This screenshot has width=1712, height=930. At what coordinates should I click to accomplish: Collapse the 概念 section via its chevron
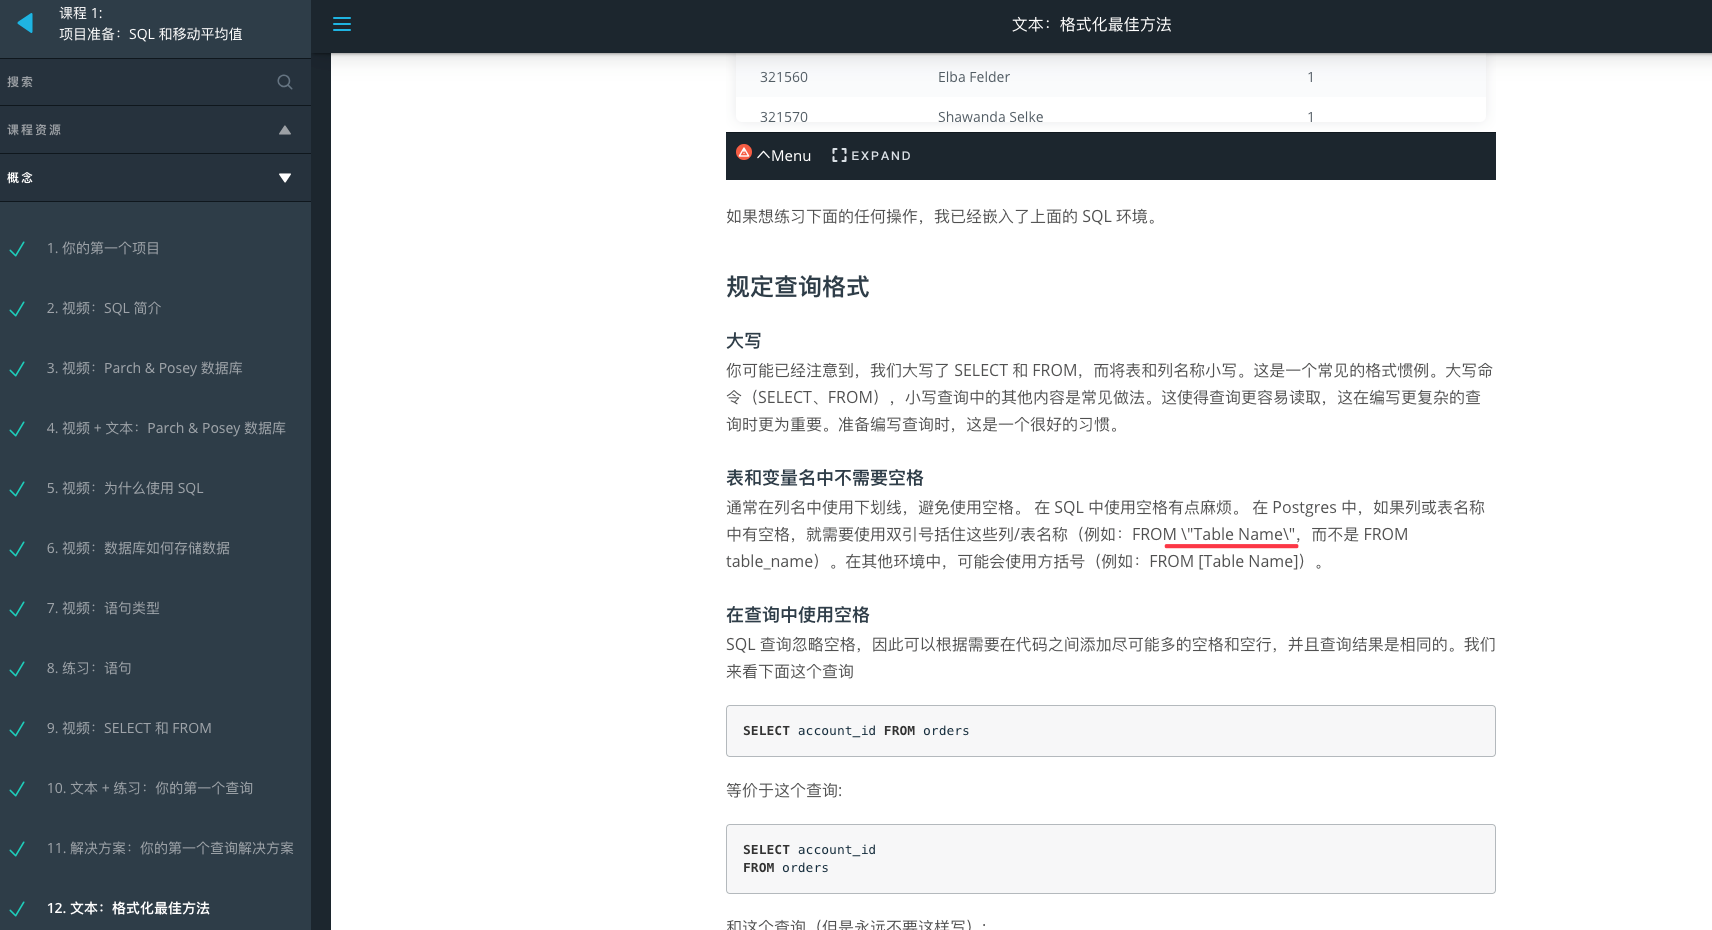[x=284, y=177]
